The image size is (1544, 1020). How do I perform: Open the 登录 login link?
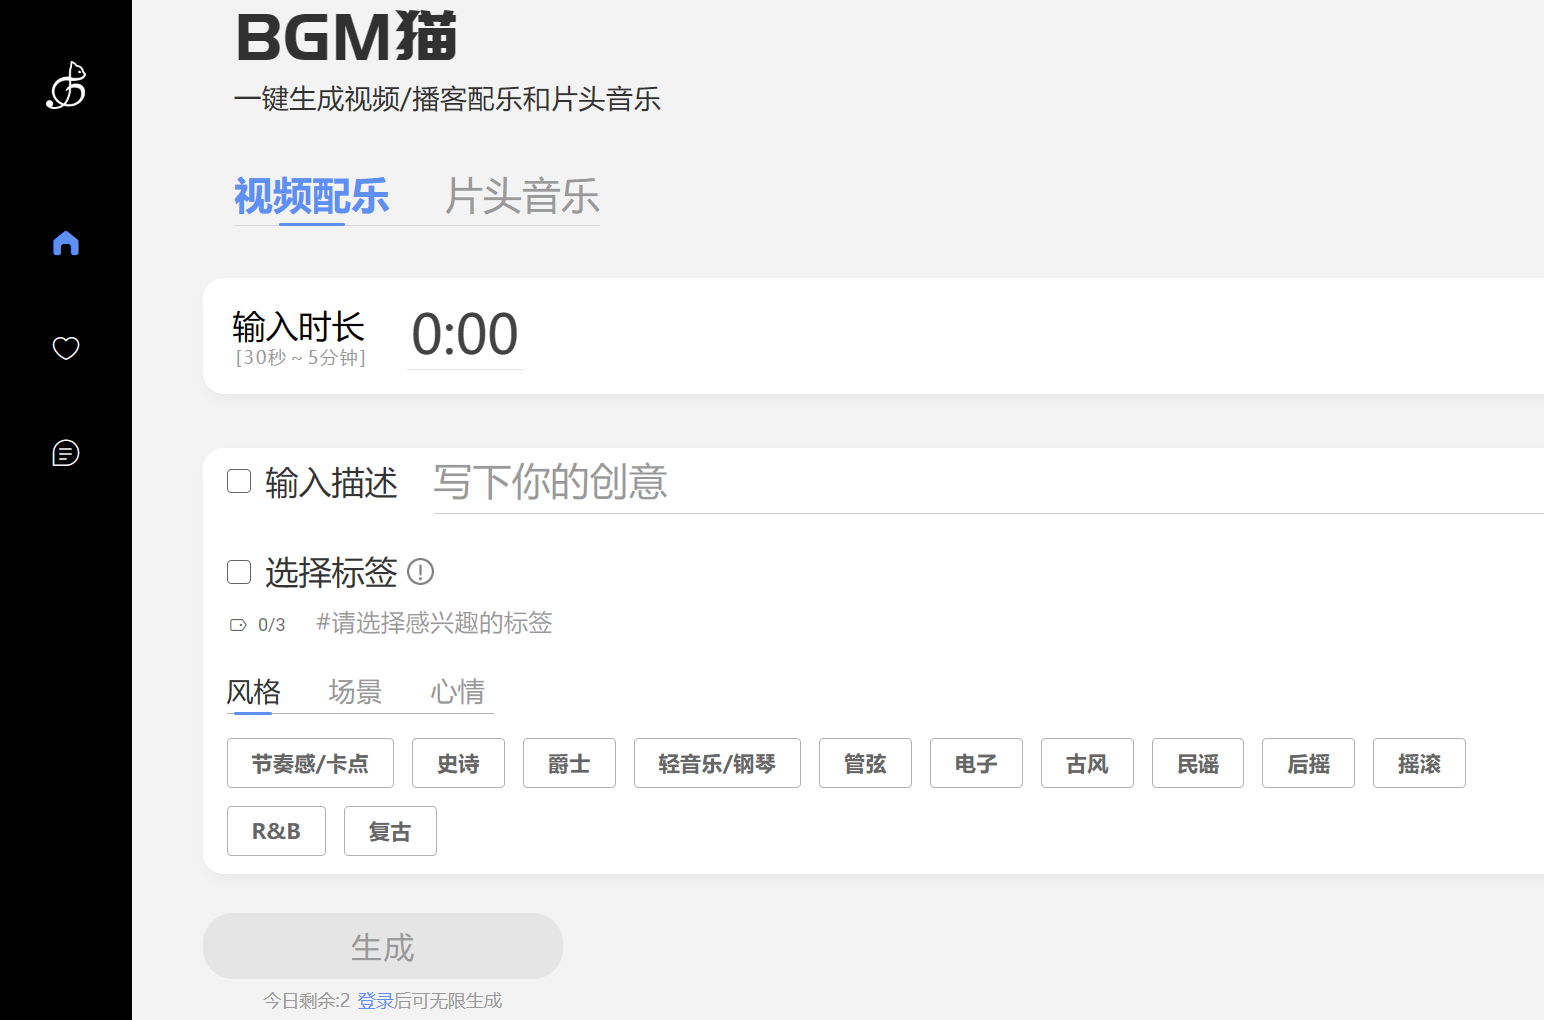click(376, 1001)
